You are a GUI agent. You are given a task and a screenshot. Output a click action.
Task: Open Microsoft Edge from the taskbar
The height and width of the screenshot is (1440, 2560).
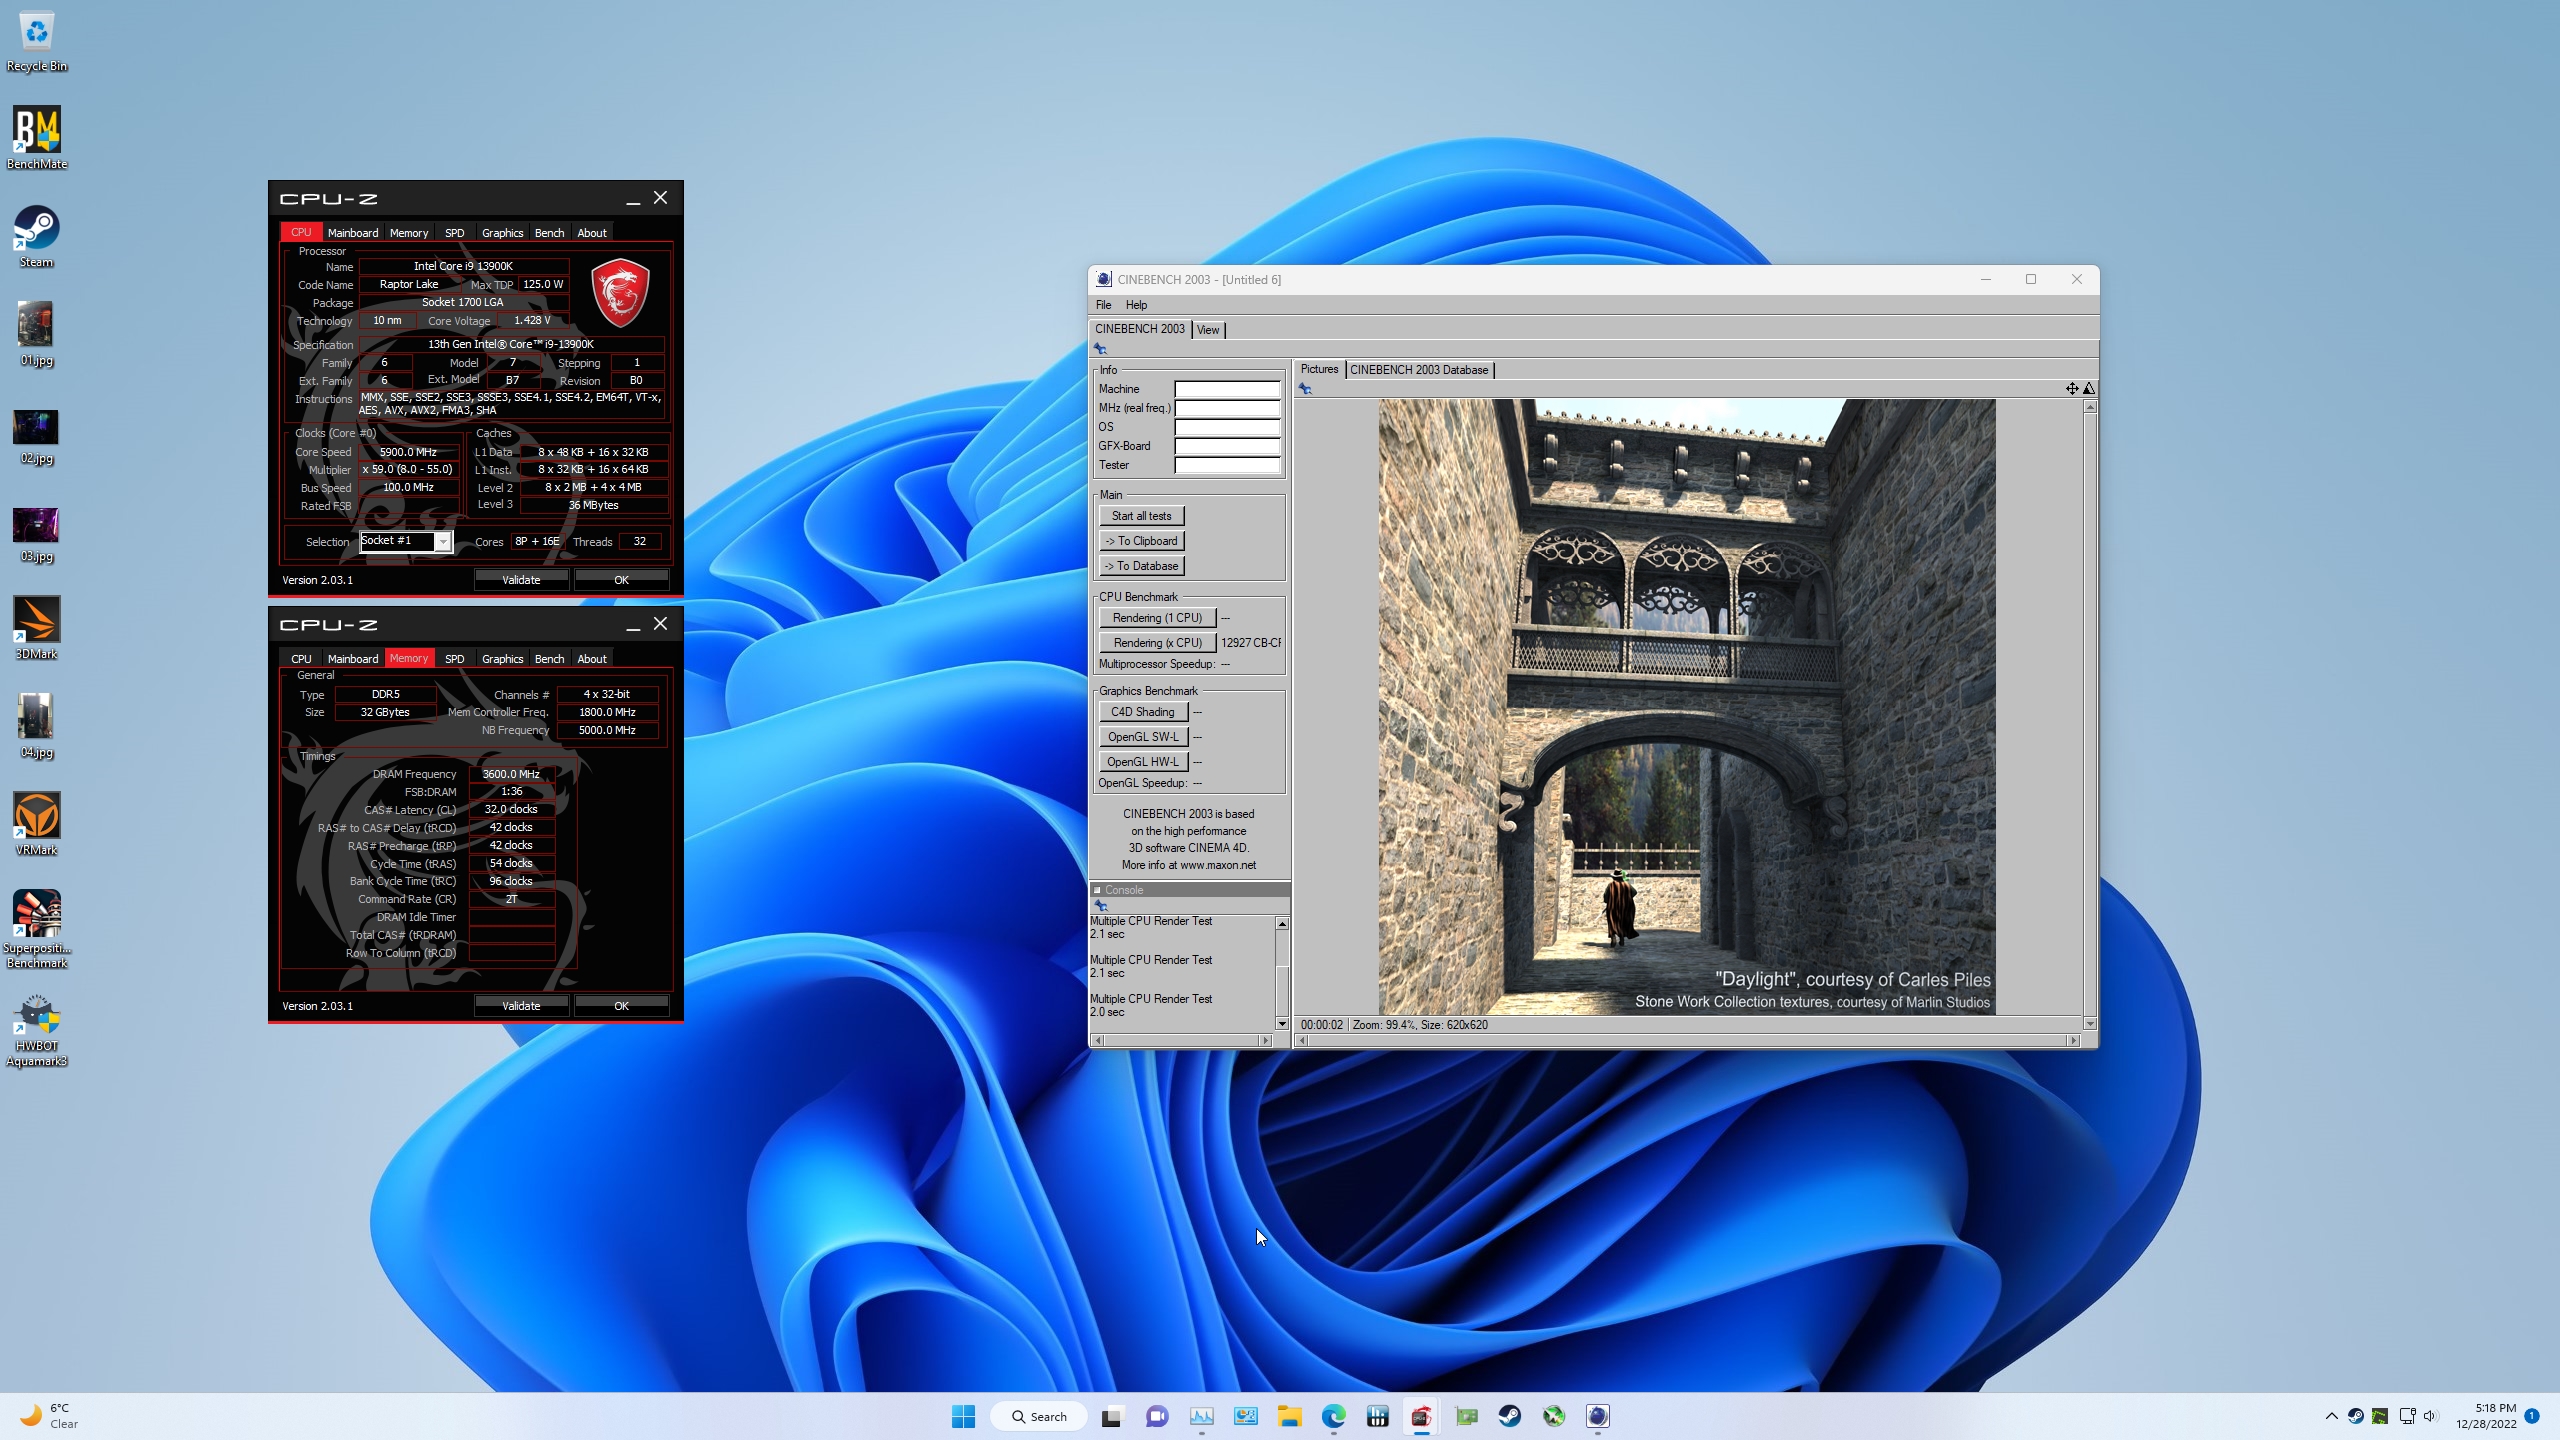click(1334, 1416)
